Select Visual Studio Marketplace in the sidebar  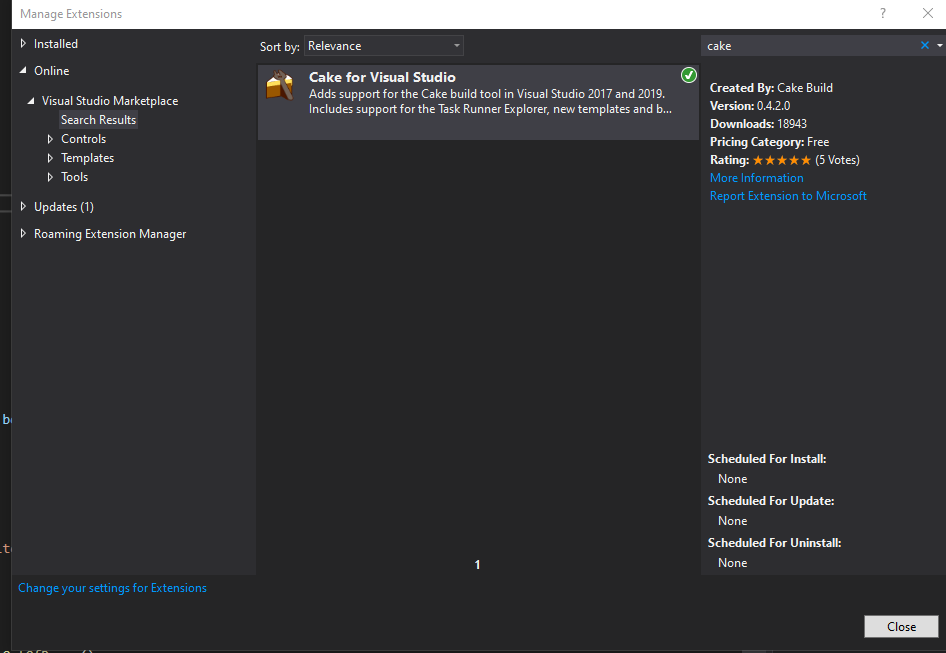(x=110, y=100)
